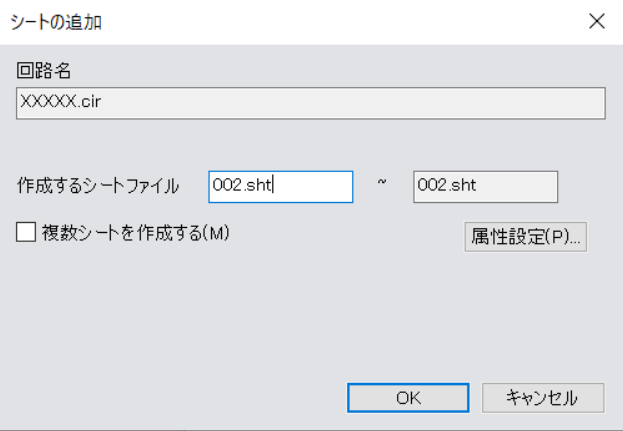Click the キャンセル button
Viewport: 623px width, 431px height.
543,398
